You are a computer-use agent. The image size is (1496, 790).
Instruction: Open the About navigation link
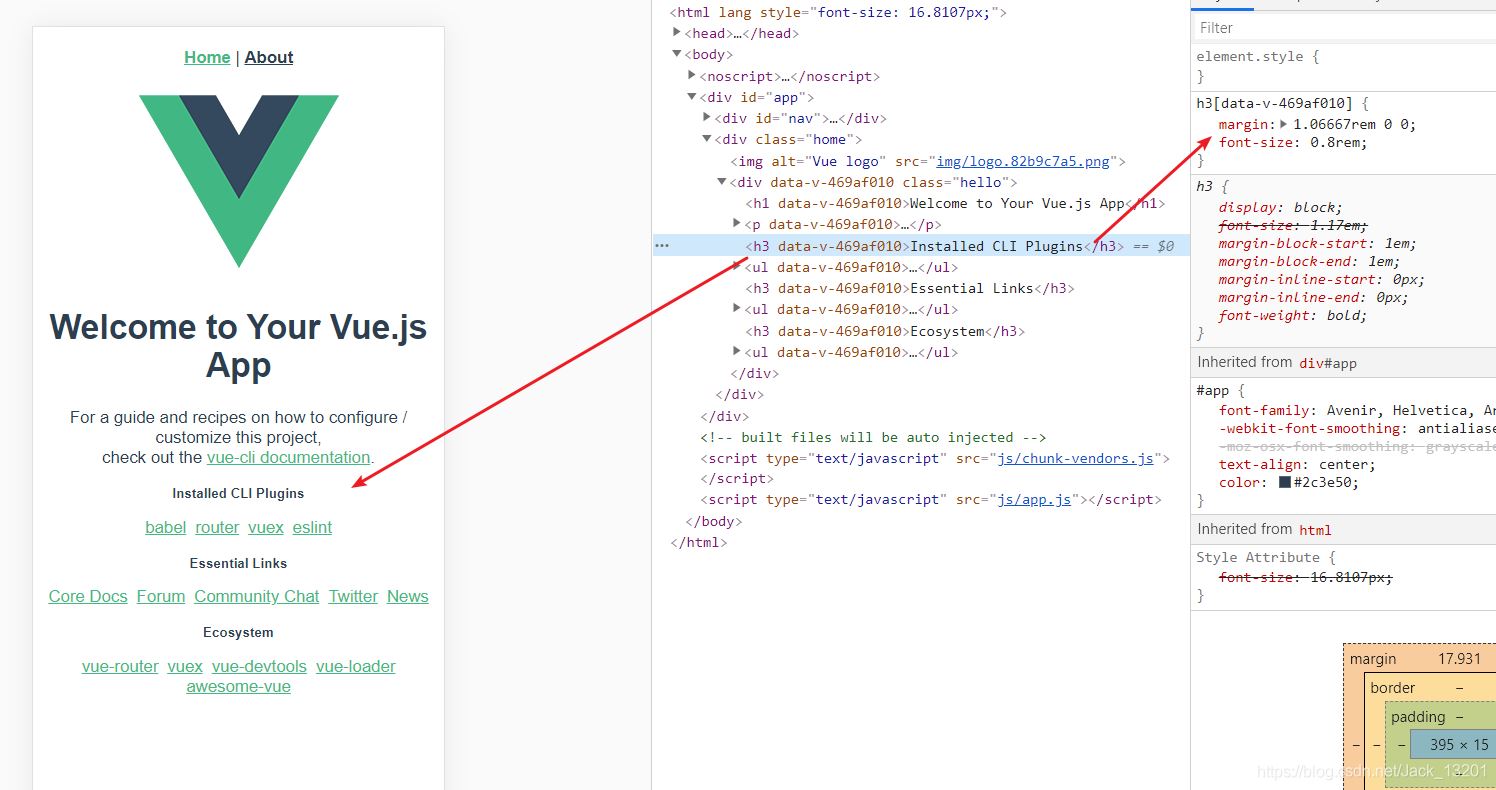[x=269, y=57]
